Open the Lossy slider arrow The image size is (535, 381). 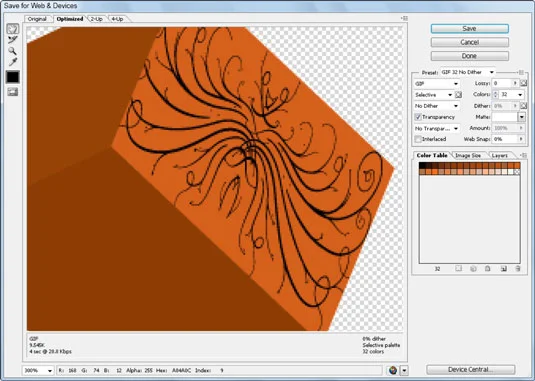515,83
